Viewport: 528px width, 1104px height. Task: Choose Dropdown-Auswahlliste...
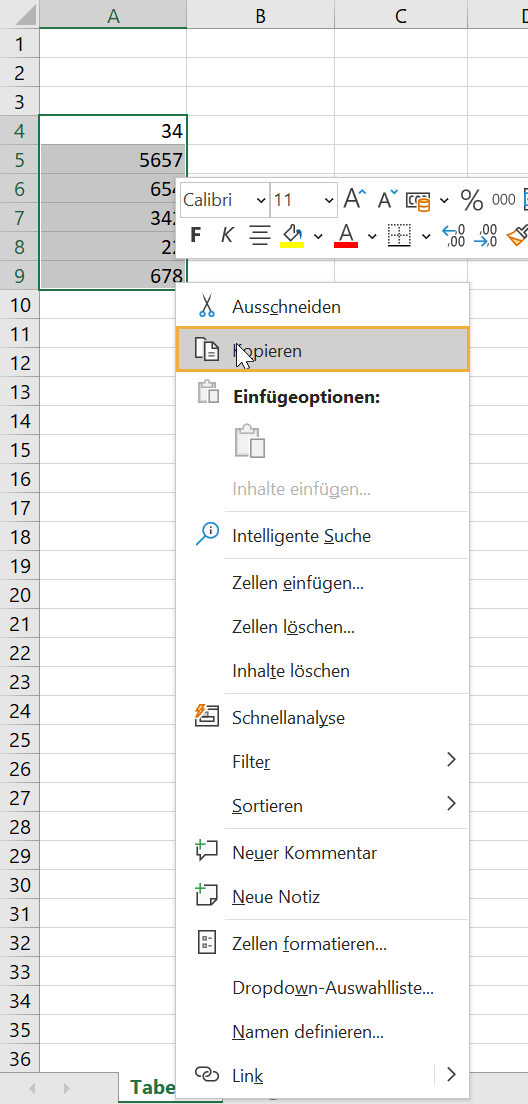(322, 988)
